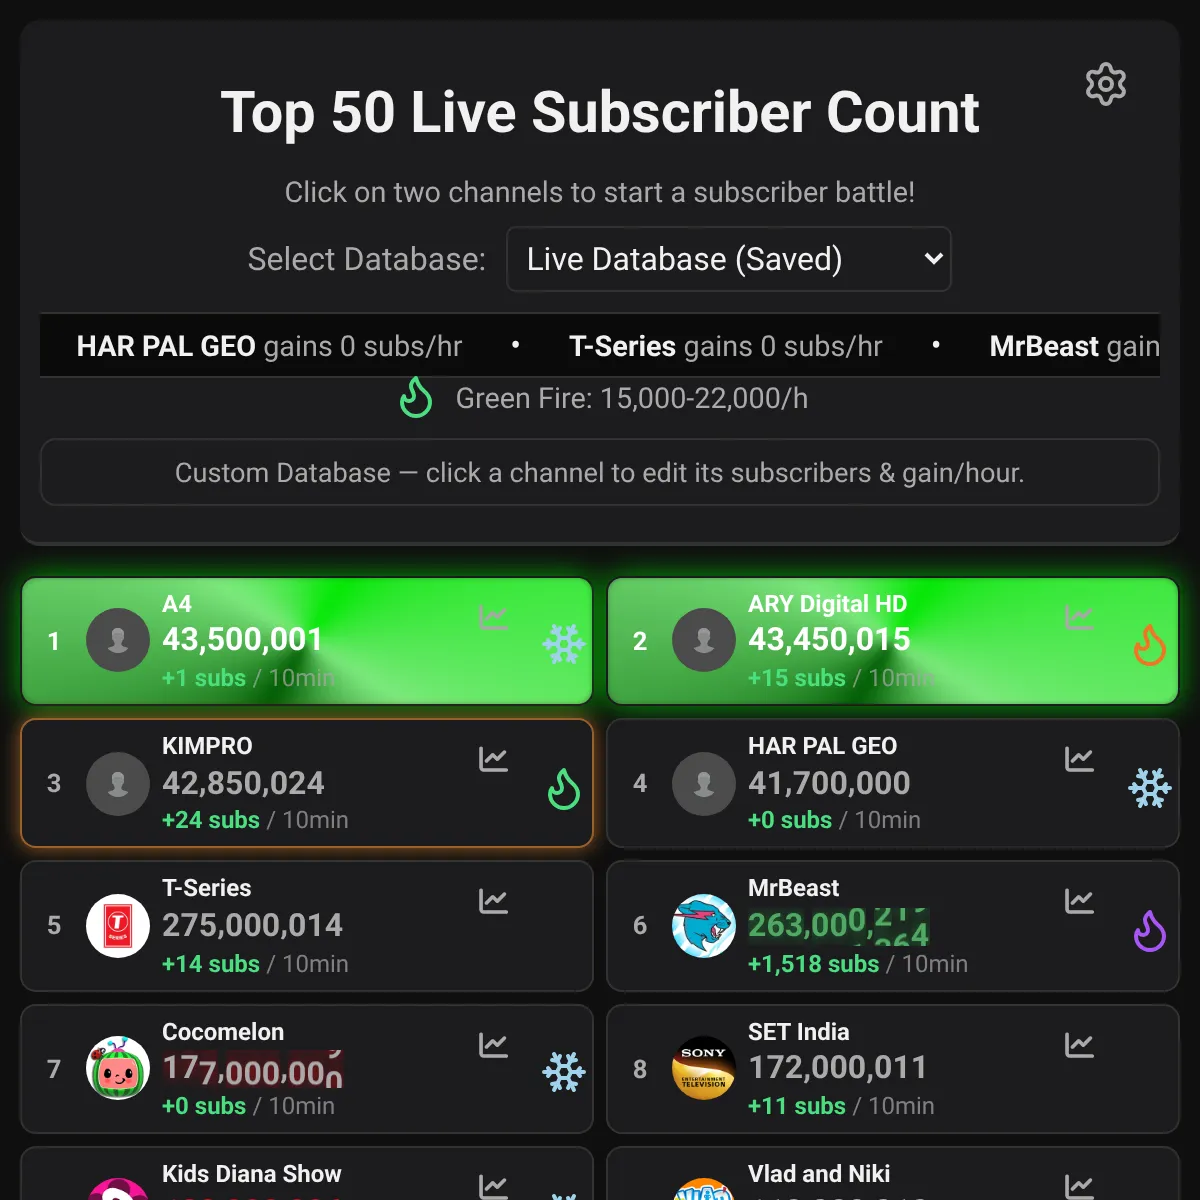The image size is (1200, 1200).
Task: Click the chart icon on KIMPRO card
Action: coord(493,759)
